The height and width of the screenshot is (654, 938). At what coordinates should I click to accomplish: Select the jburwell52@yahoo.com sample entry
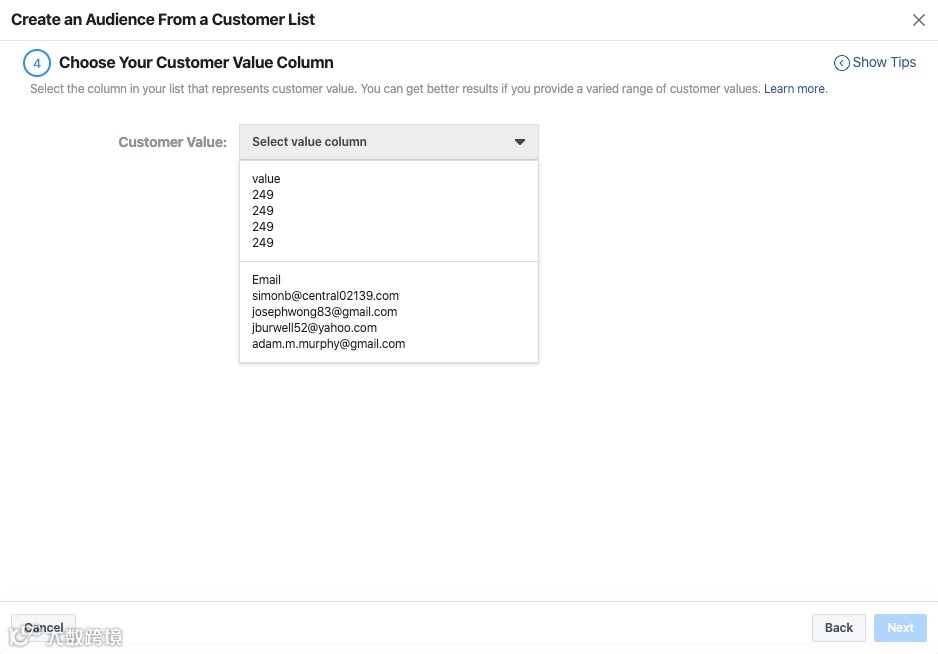(314, 328)
